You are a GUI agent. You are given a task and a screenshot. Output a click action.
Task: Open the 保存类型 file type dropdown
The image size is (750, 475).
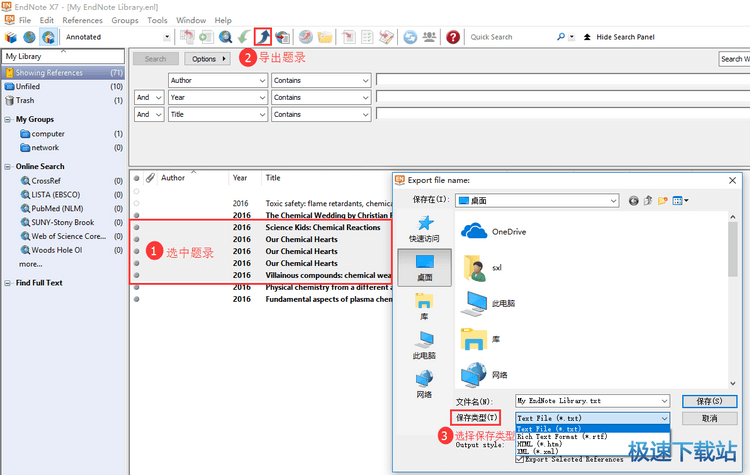click(x=664, y=419)
